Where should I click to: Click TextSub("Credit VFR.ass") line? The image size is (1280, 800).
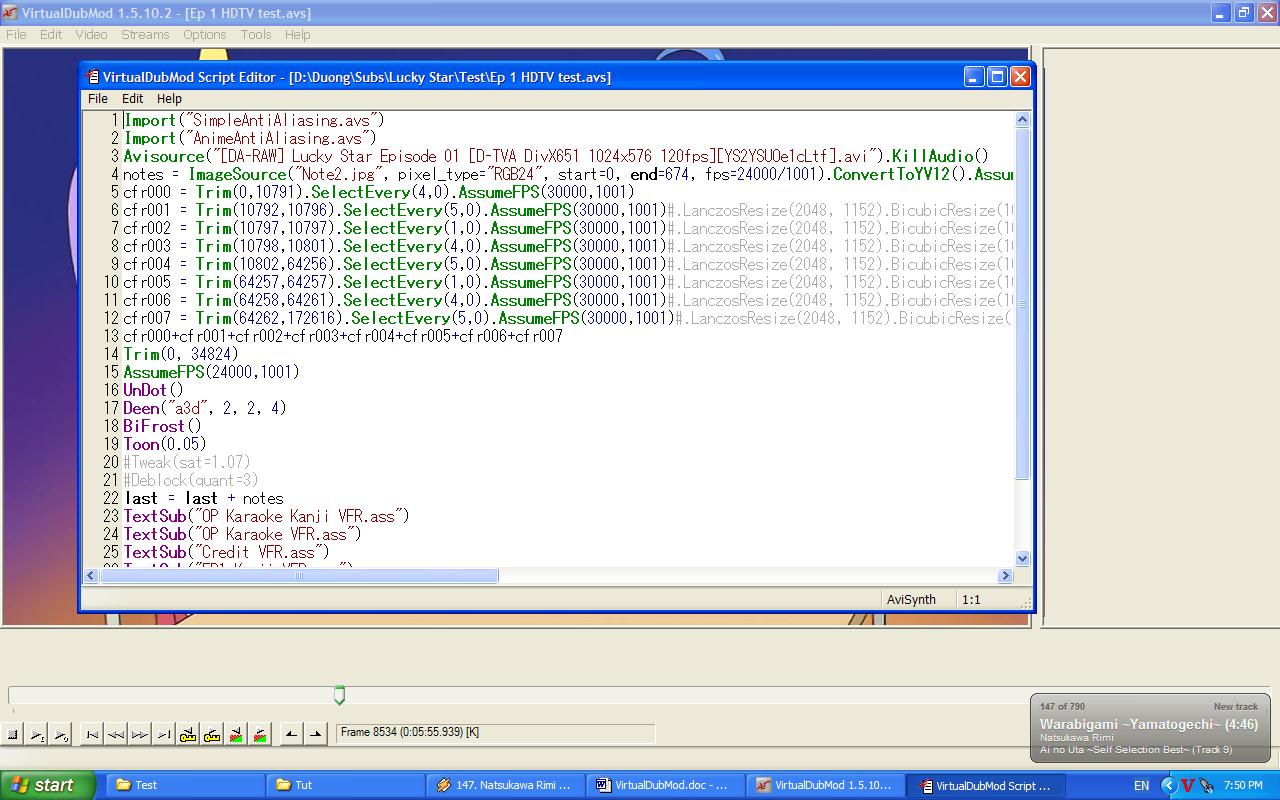pyautogui.click(x=227, y=552)
